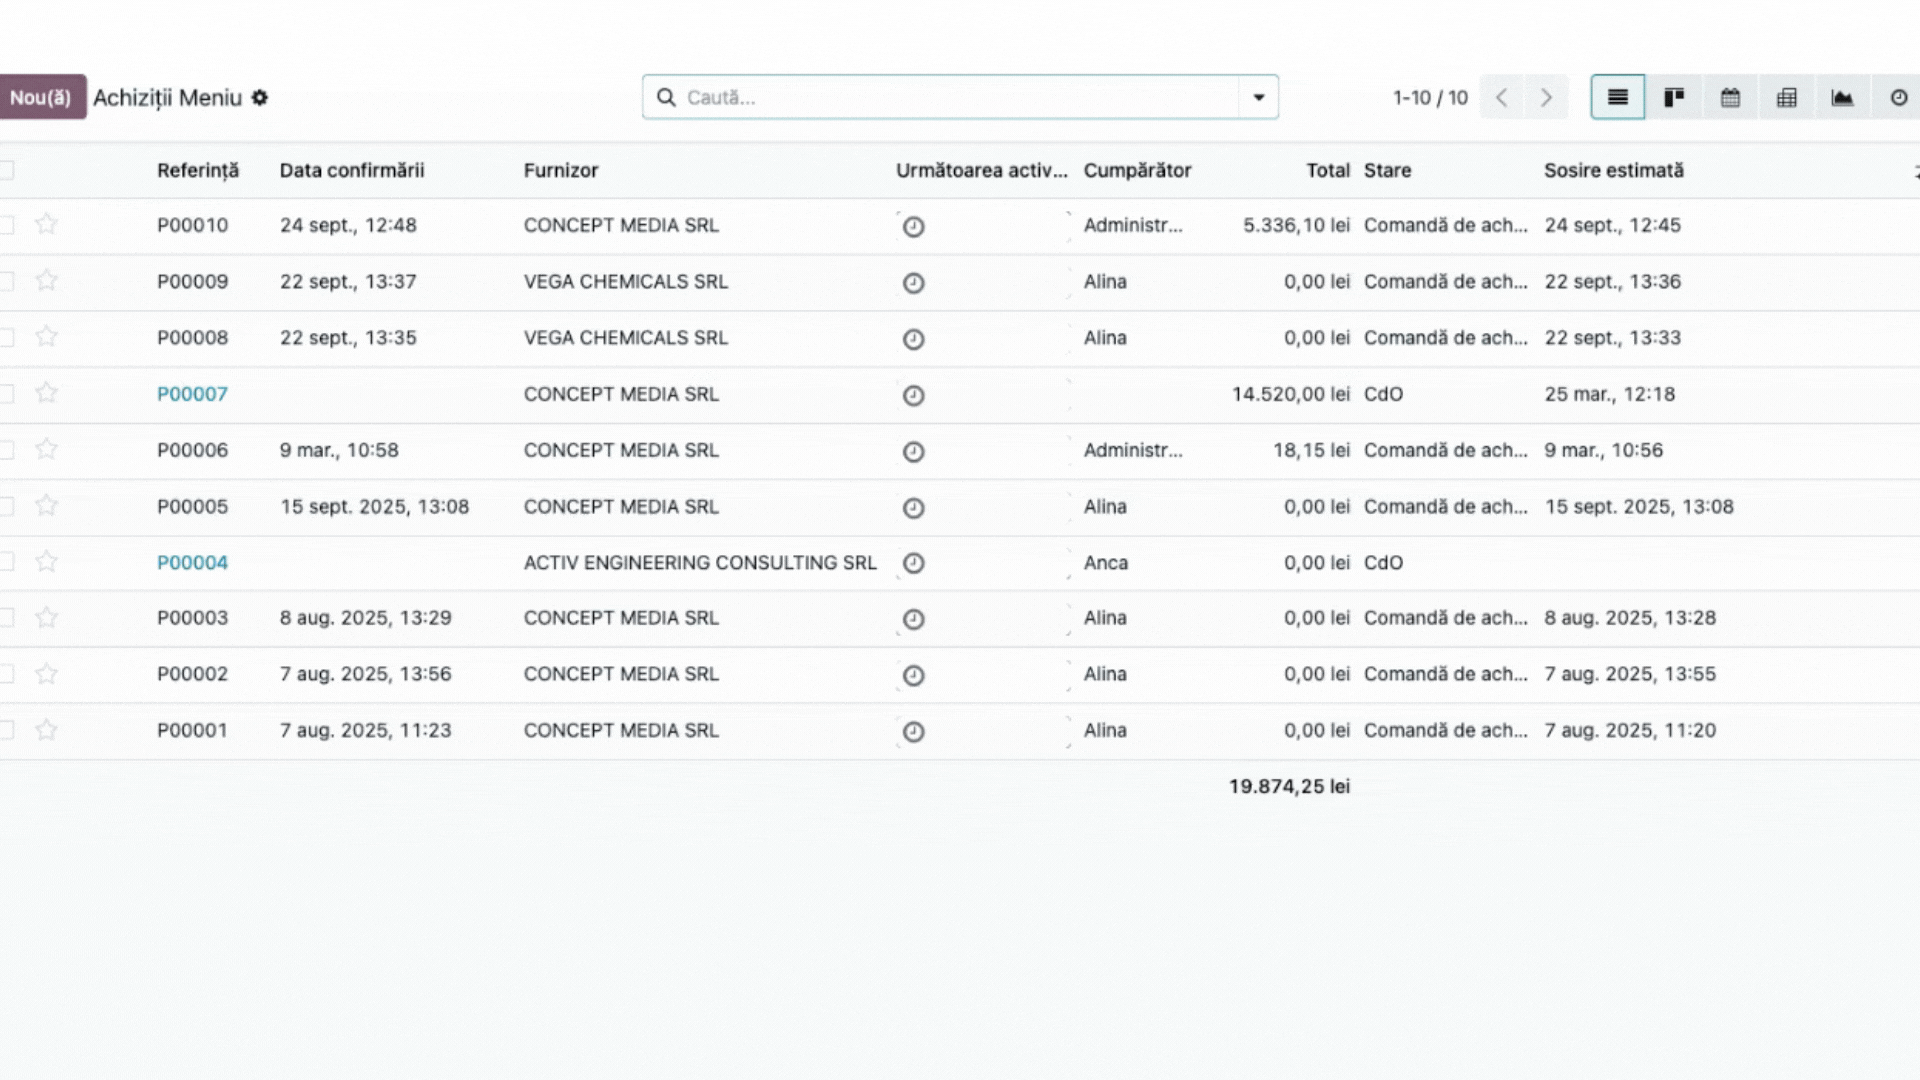1920x1080 pixels.
Task: Star order P00001 as favorite
Action: point(46,730)
